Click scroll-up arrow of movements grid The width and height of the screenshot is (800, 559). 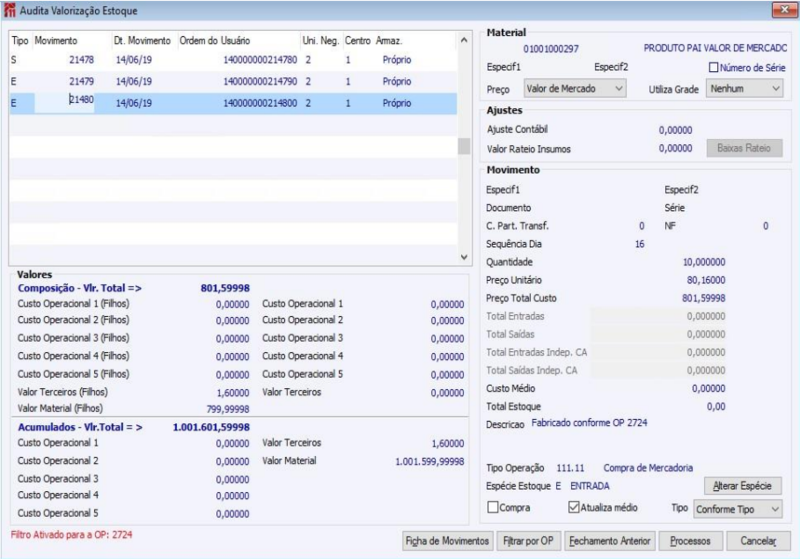point(463,41)
